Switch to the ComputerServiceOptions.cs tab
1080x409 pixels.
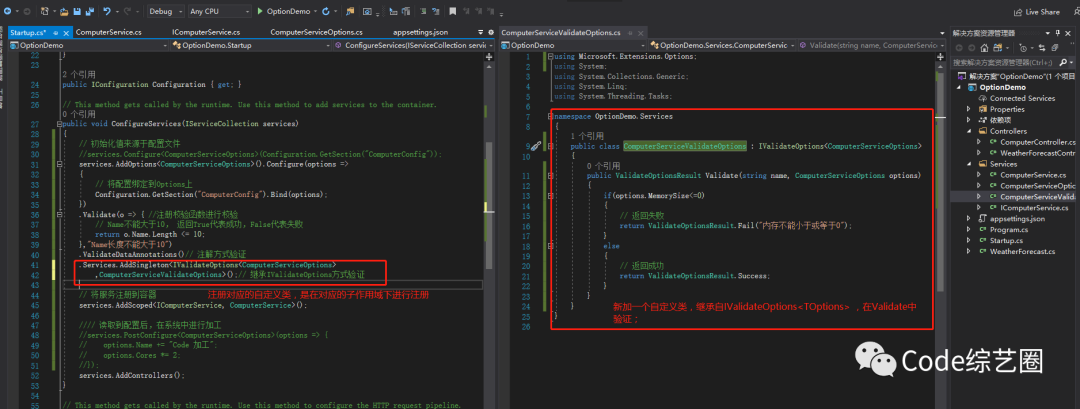[316, 32]
